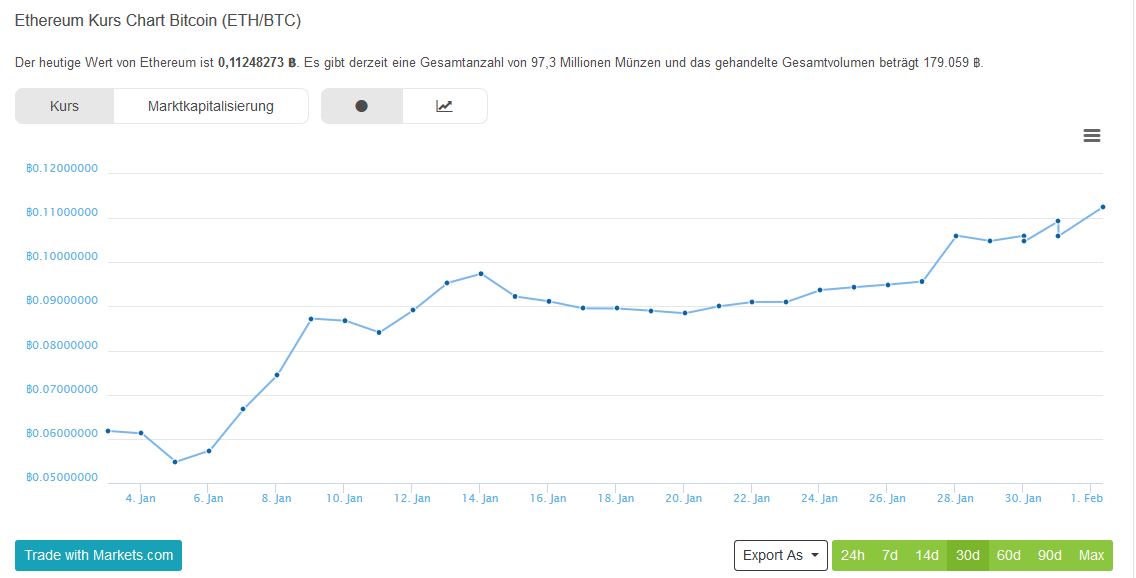This screenshot has height=578, width=1136.
Task: Toggle the 30d time range
Action: (x=967, y=555)
